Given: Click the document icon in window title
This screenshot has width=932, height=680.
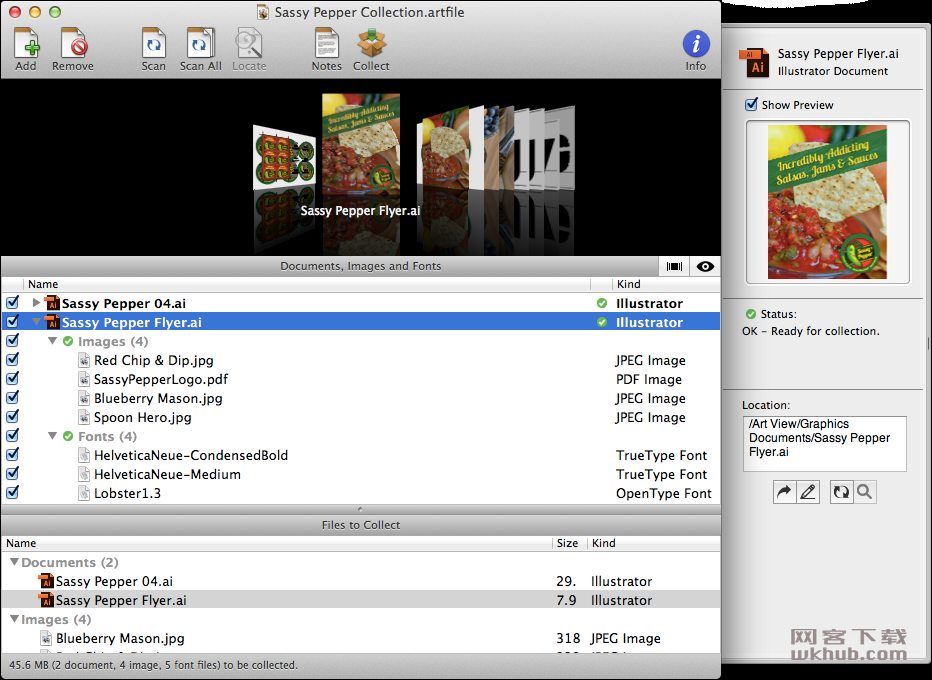Looking at the screenshot, I should pyautogui.click(x=263, y=12).
